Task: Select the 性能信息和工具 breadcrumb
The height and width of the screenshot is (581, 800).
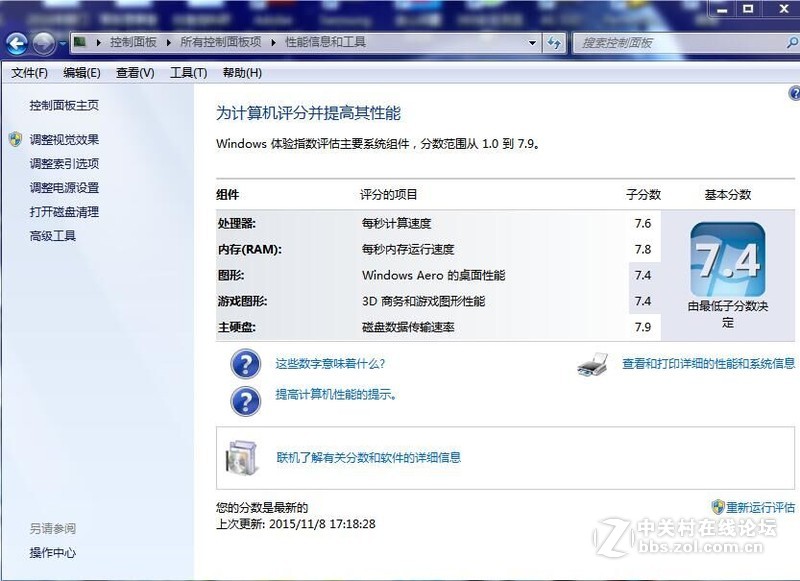Action: click(325, 42)
